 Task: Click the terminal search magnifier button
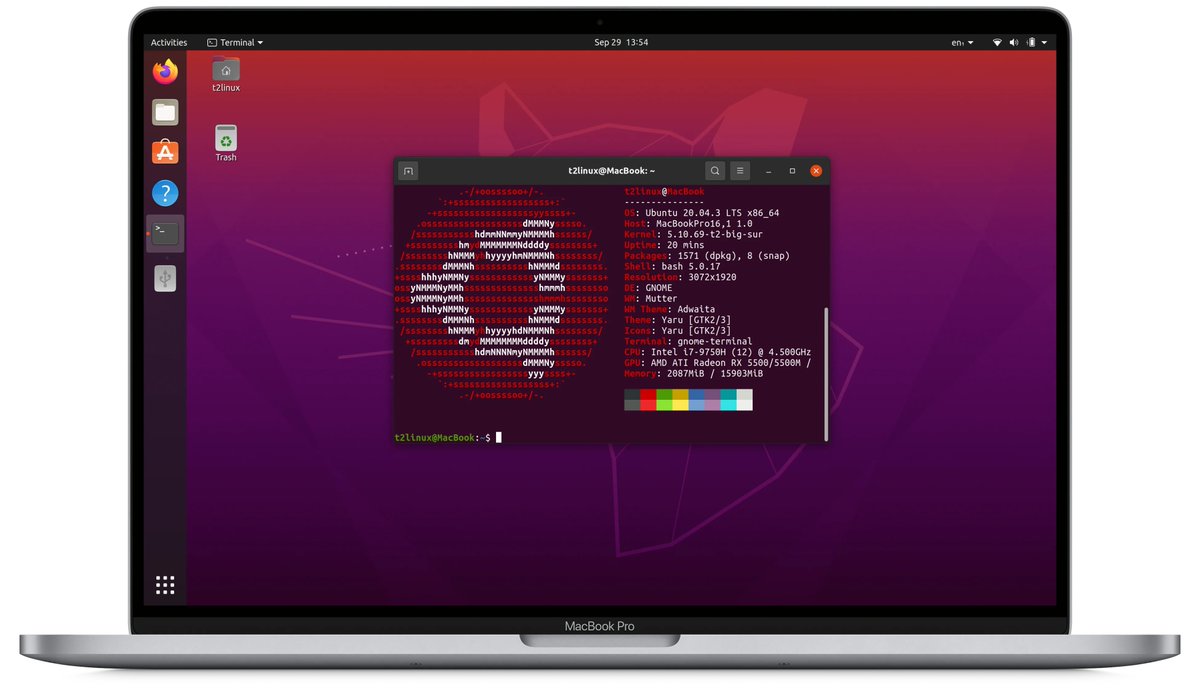point(714,171)
